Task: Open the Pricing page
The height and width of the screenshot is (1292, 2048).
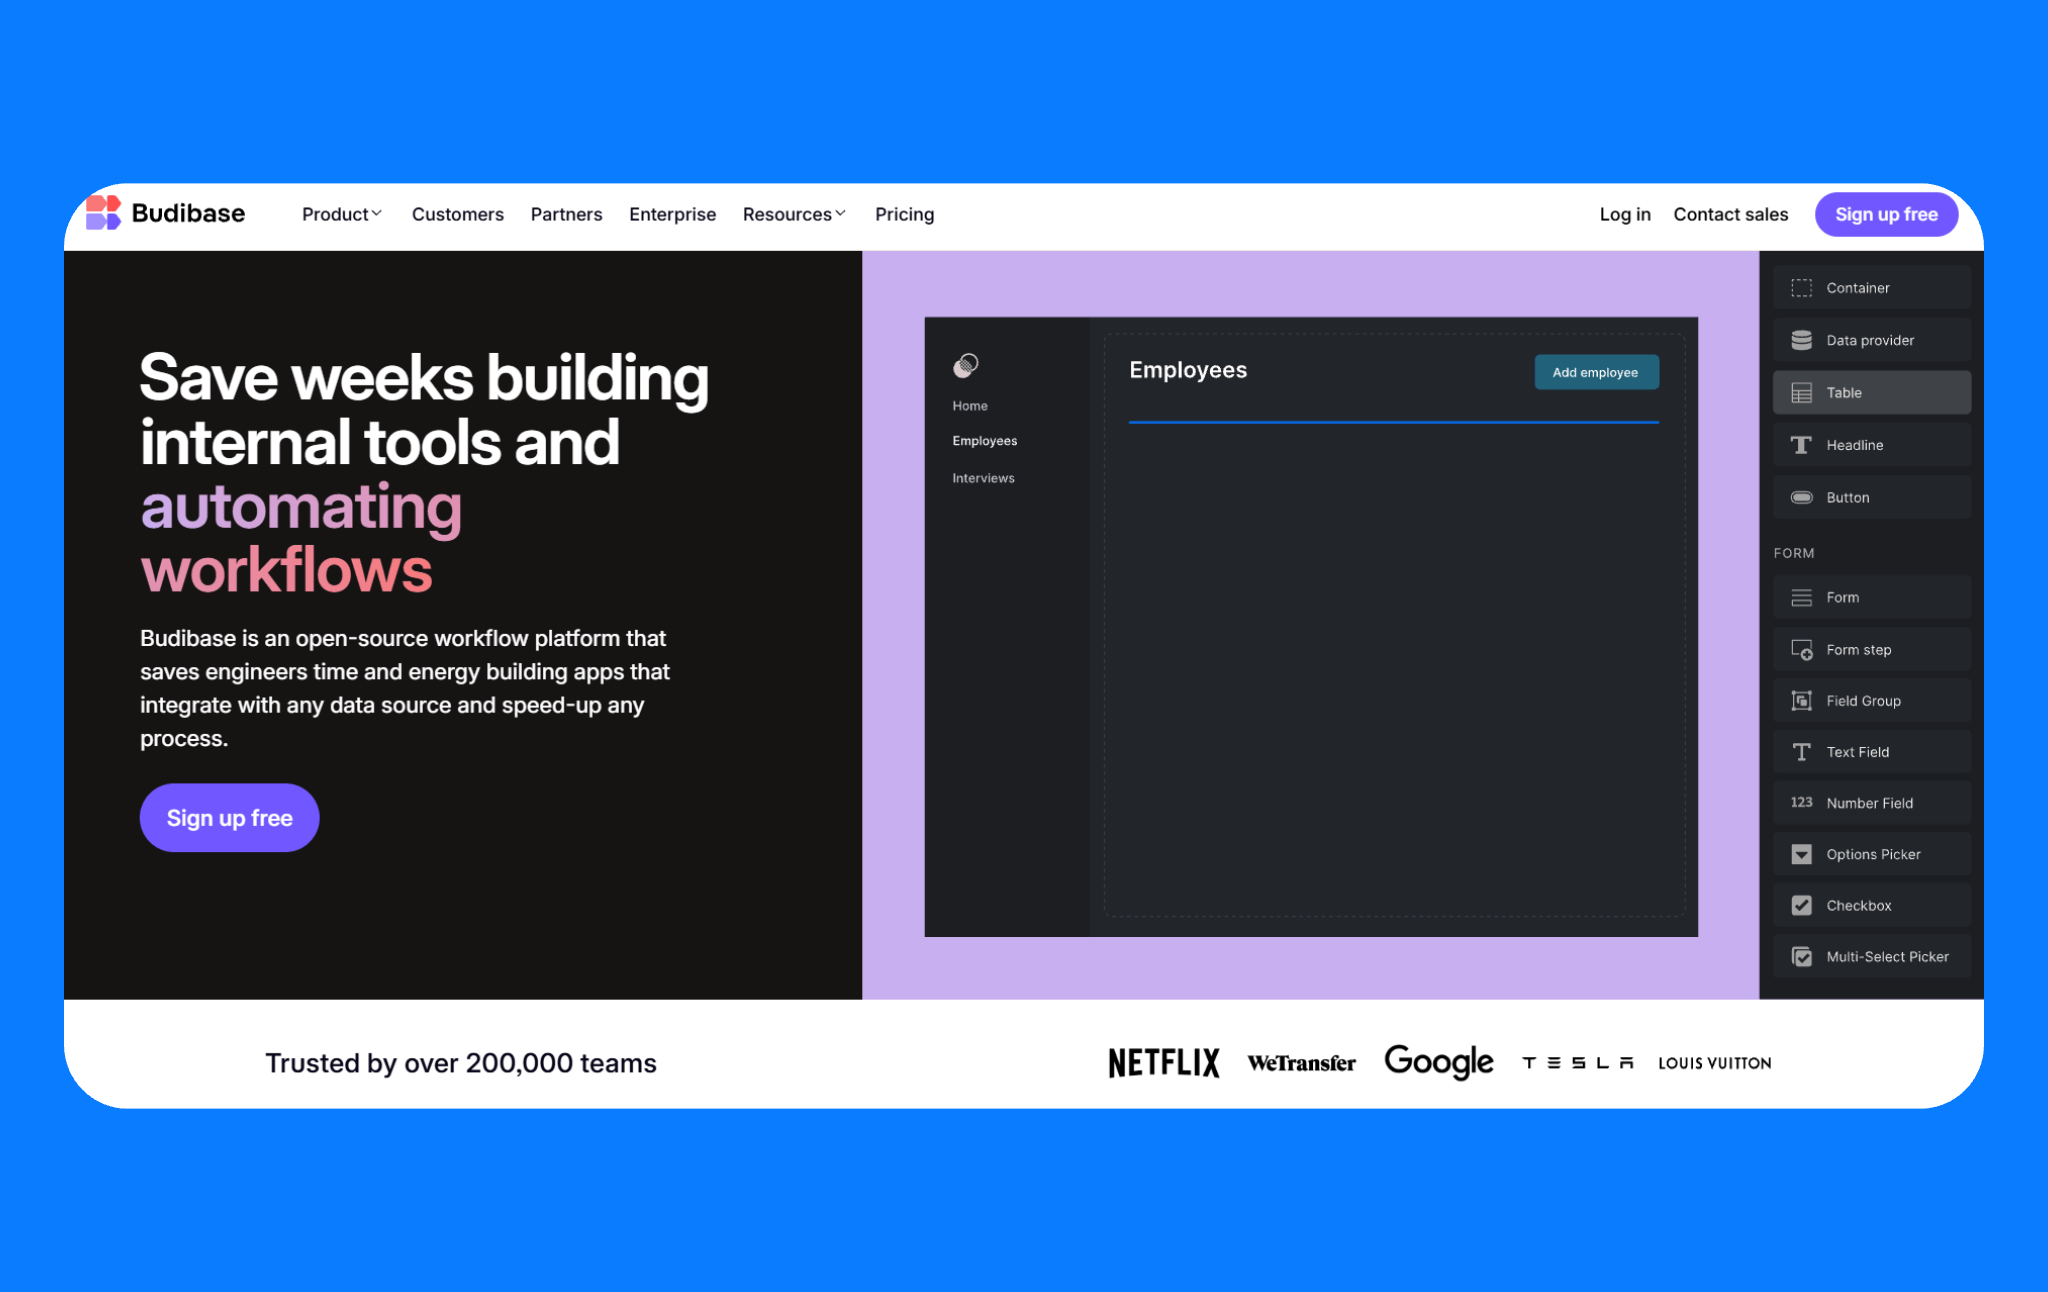Action: click(904, 214)
